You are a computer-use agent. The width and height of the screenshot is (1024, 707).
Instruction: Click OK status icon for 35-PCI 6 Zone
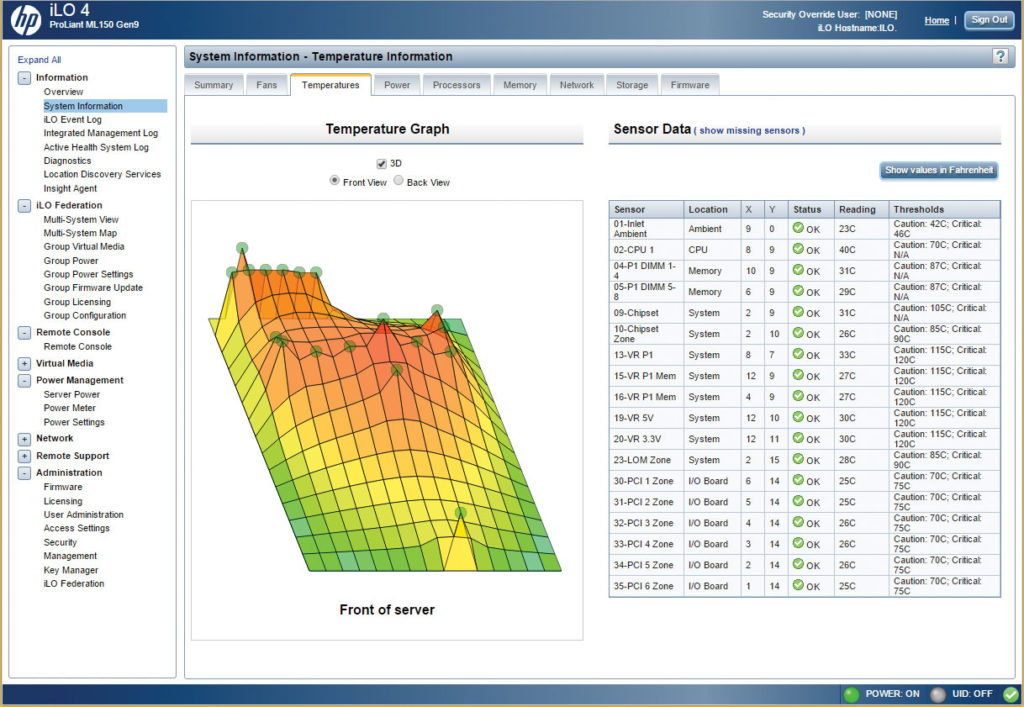pos(798,585)
